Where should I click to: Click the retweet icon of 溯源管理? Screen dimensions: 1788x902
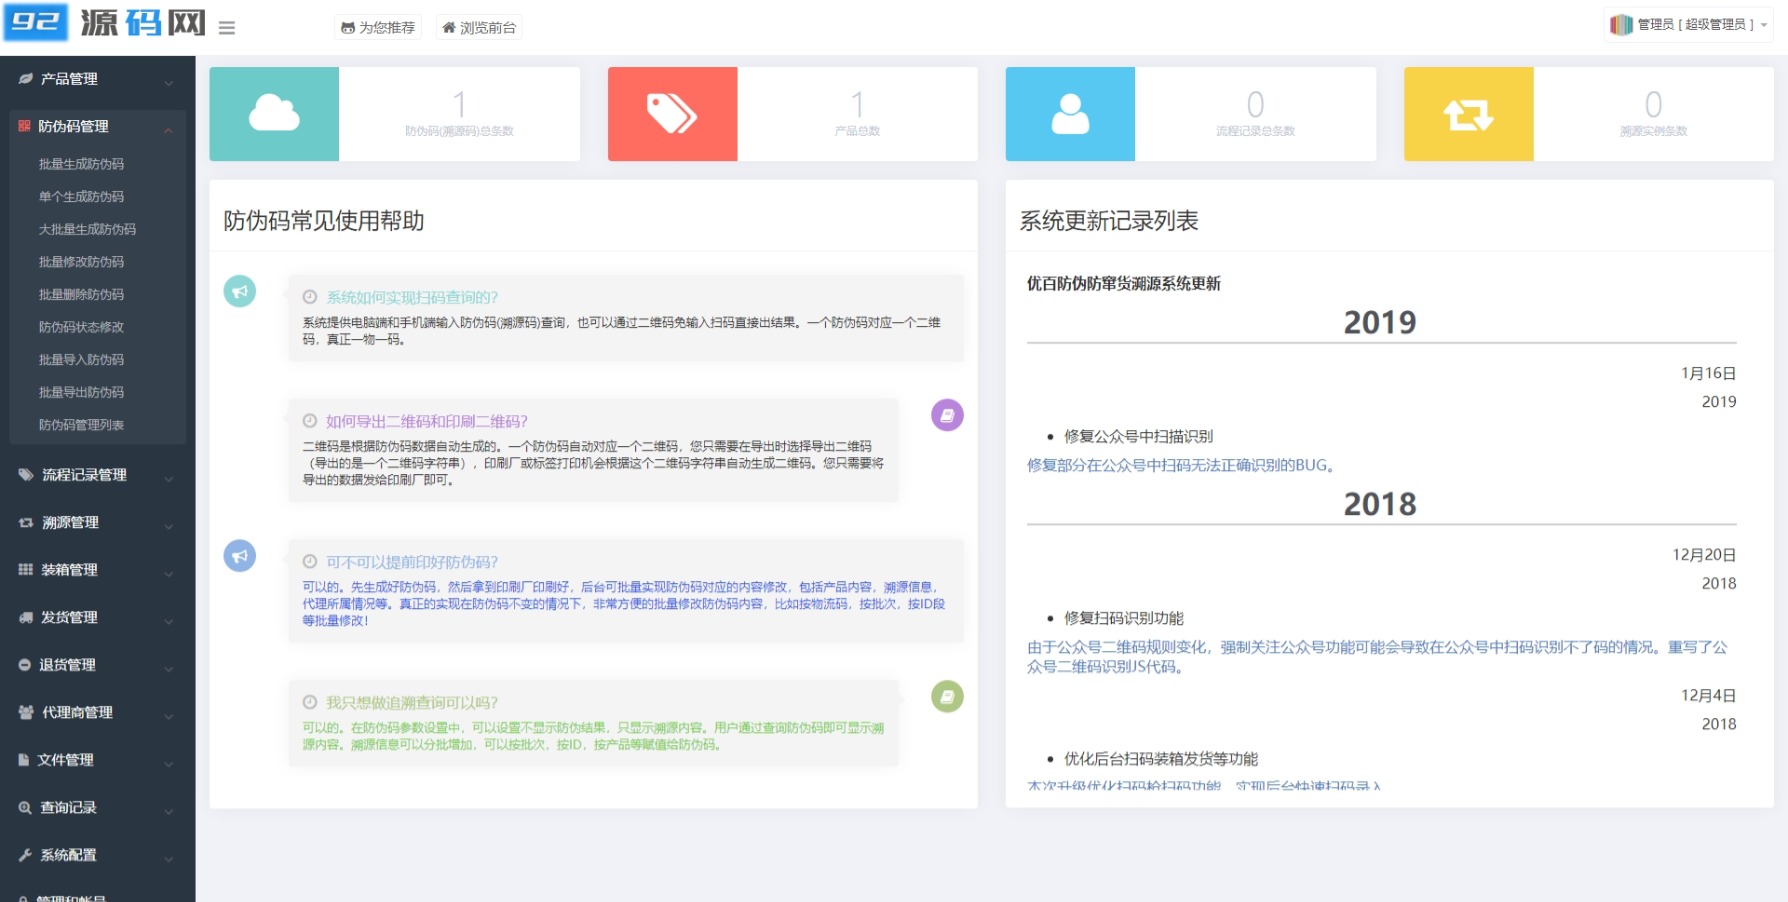[26, 522]
